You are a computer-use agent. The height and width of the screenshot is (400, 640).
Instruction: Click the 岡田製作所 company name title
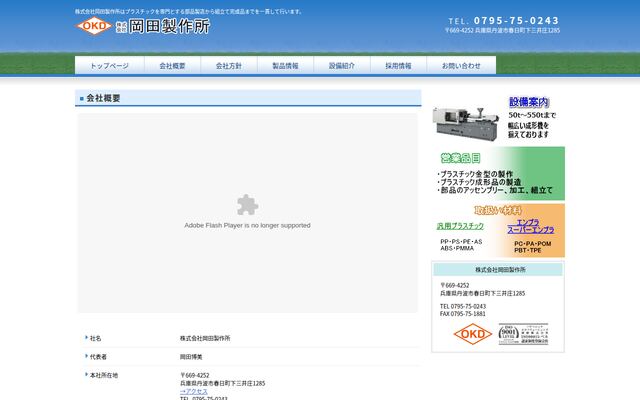point(169,26)
